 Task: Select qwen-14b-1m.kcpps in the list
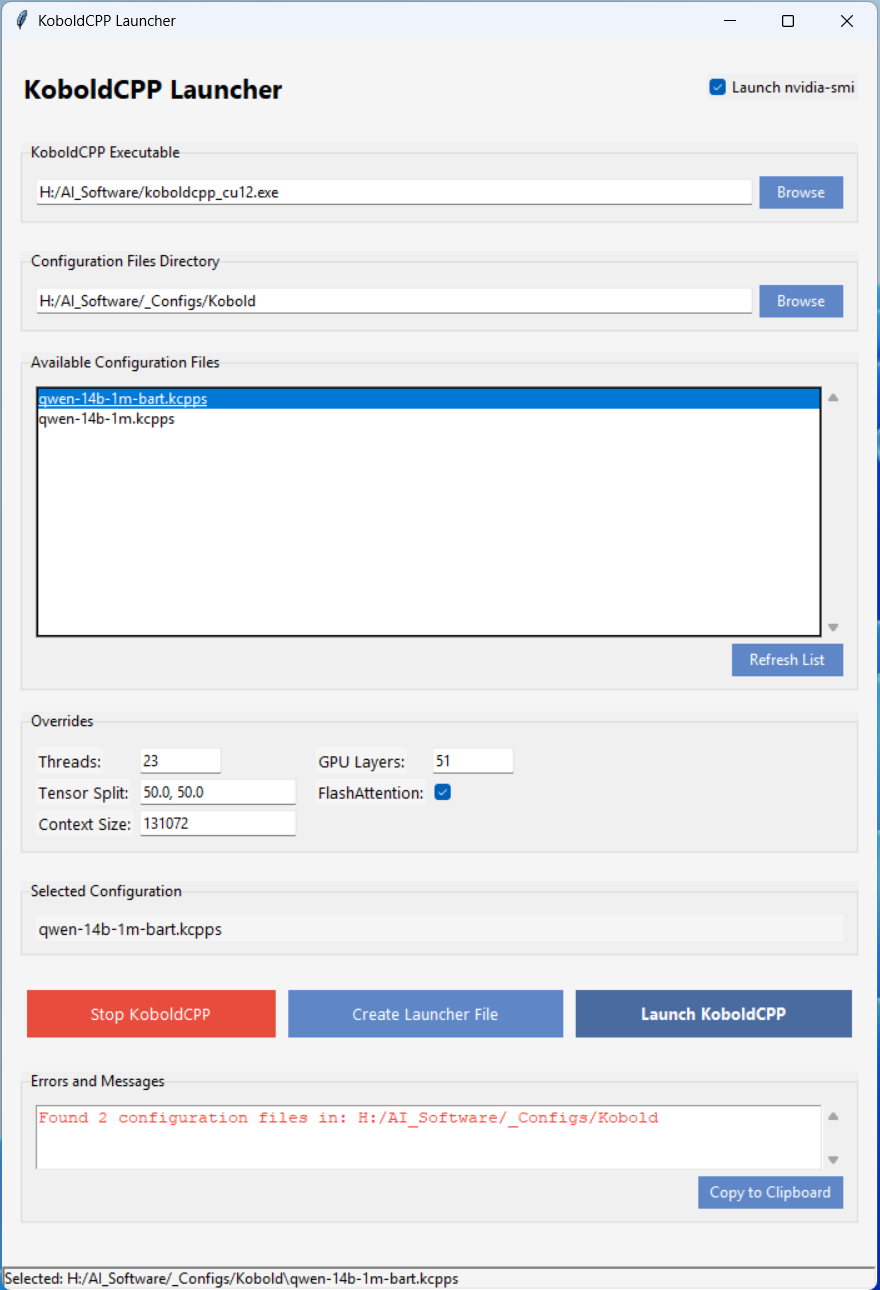pos(428,419)
